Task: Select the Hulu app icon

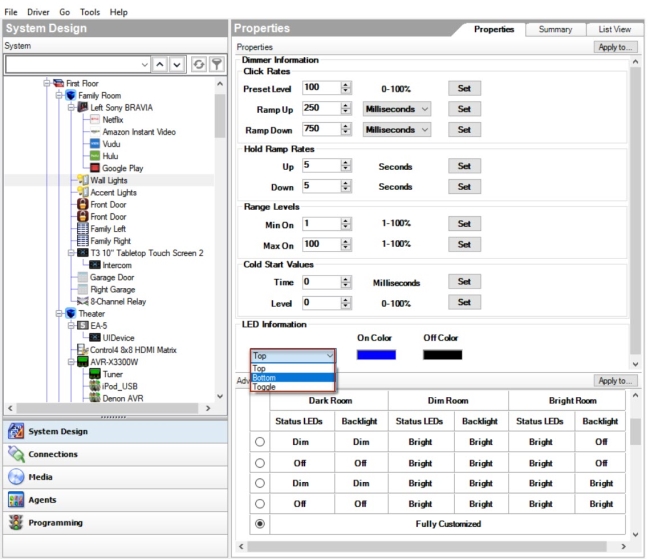Action: pyautogui.click(x=95, y=156)
